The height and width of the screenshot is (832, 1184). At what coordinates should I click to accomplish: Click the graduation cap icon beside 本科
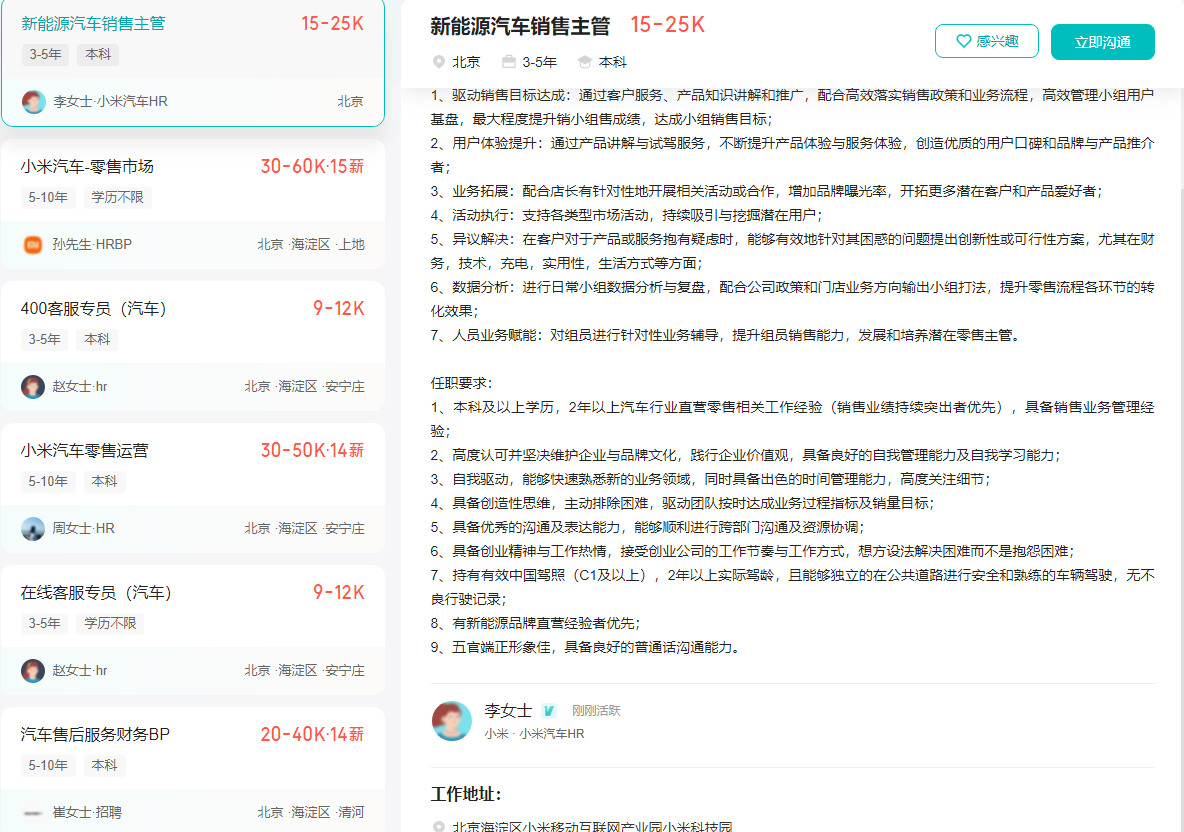tap(584, 62)
